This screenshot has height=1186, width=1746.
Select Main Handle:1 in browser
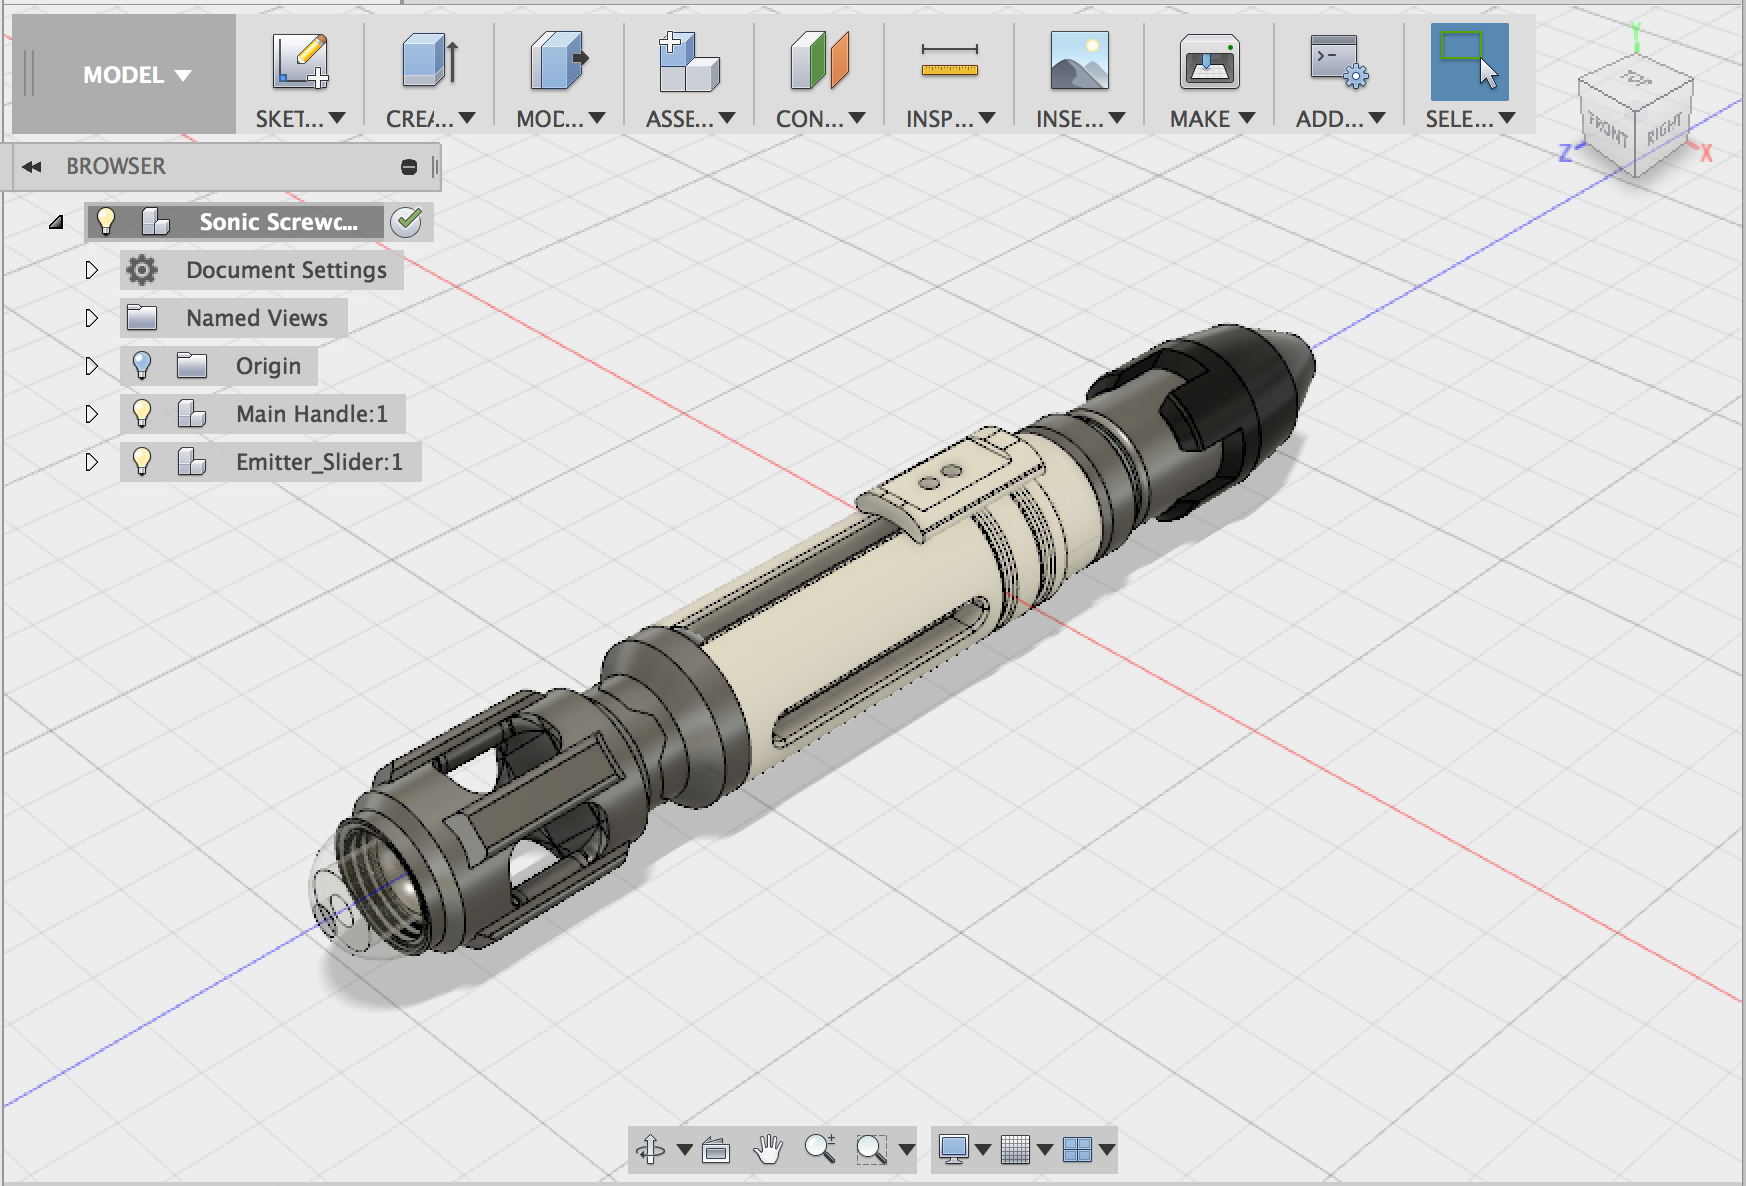(311, 414)
